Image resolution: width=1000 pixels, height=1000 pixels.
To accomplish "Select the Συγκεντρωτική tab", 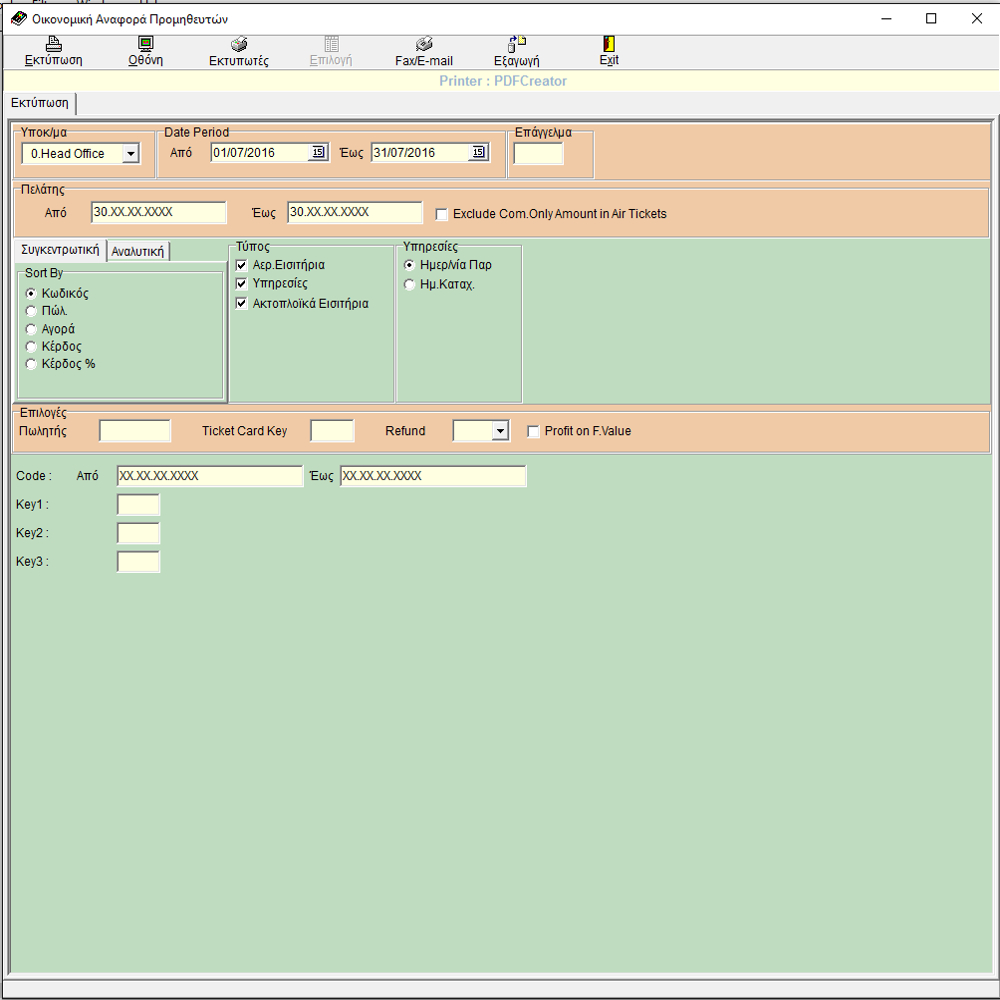I will (60, 250).
